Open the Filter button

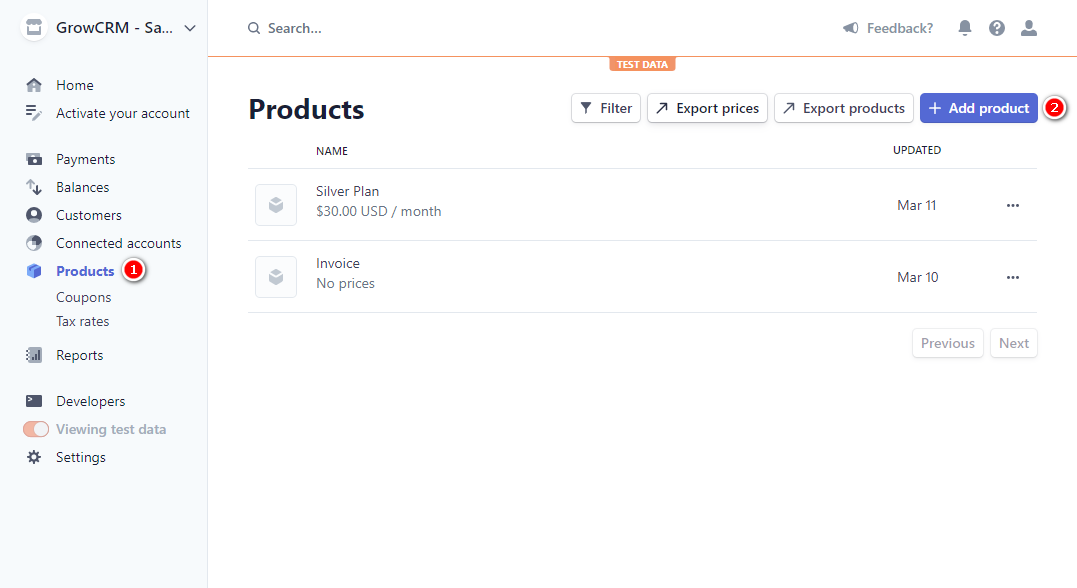click(605, 108)
